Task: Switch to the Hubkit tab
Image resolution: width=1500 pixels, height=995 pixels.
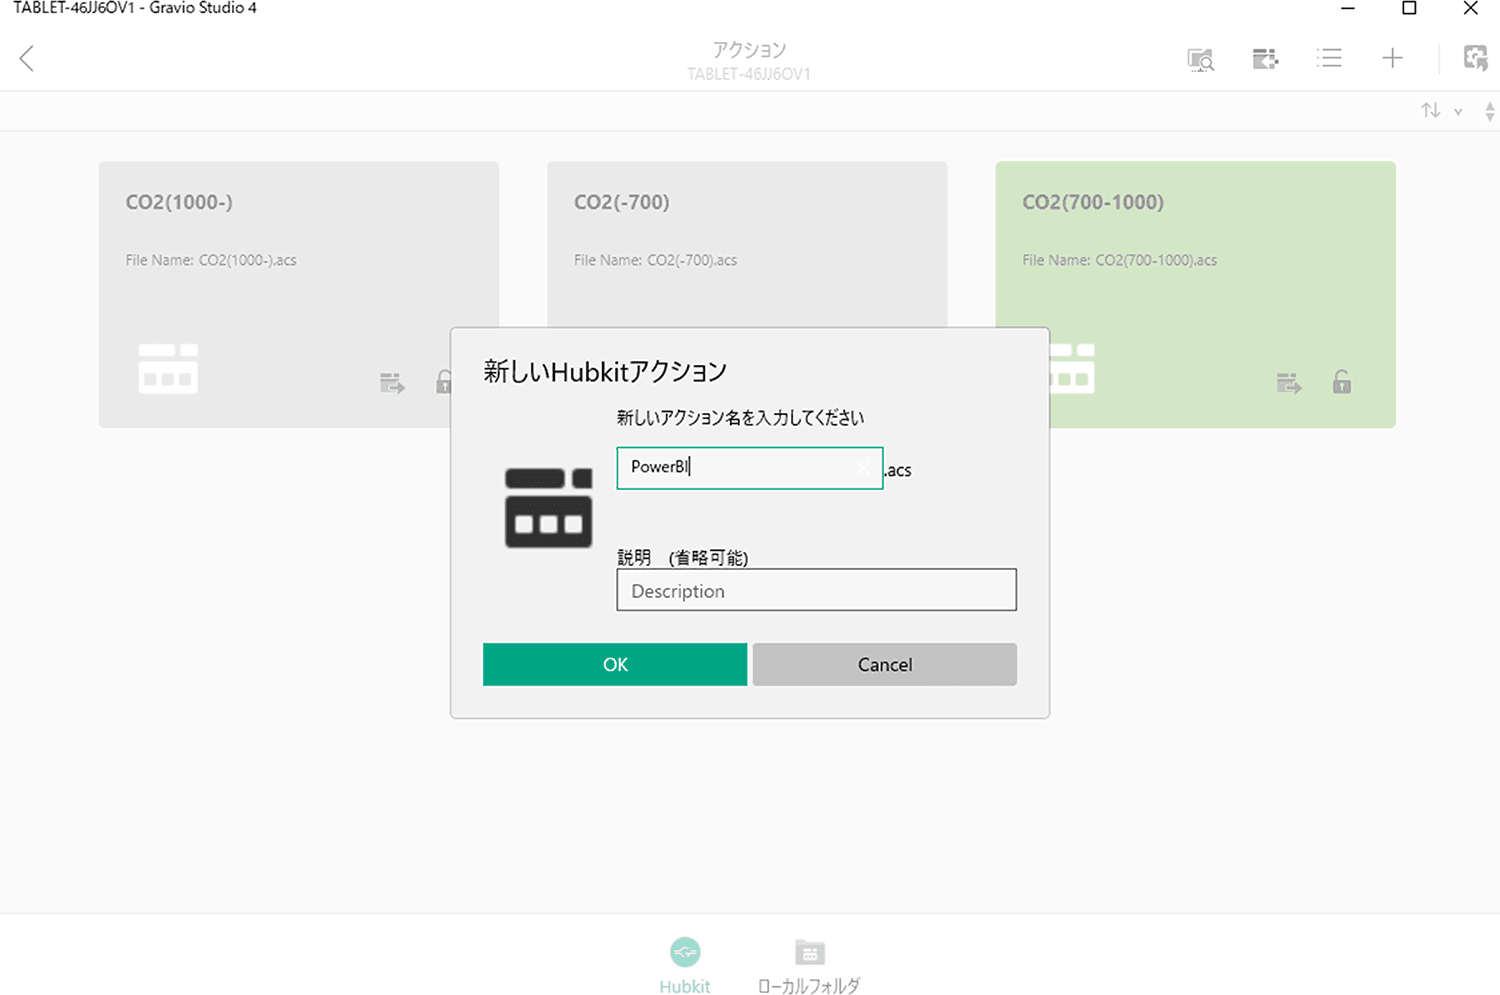Action: [685, 966]
